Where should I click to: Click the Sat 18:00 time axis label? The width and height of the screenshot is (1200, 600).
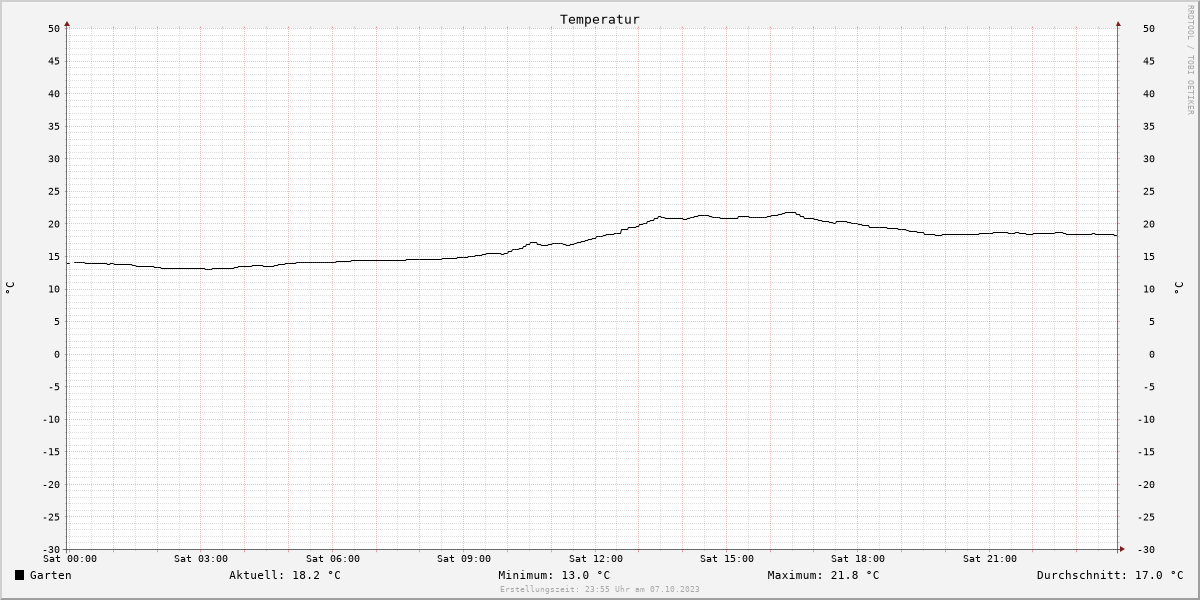(858, 559)
